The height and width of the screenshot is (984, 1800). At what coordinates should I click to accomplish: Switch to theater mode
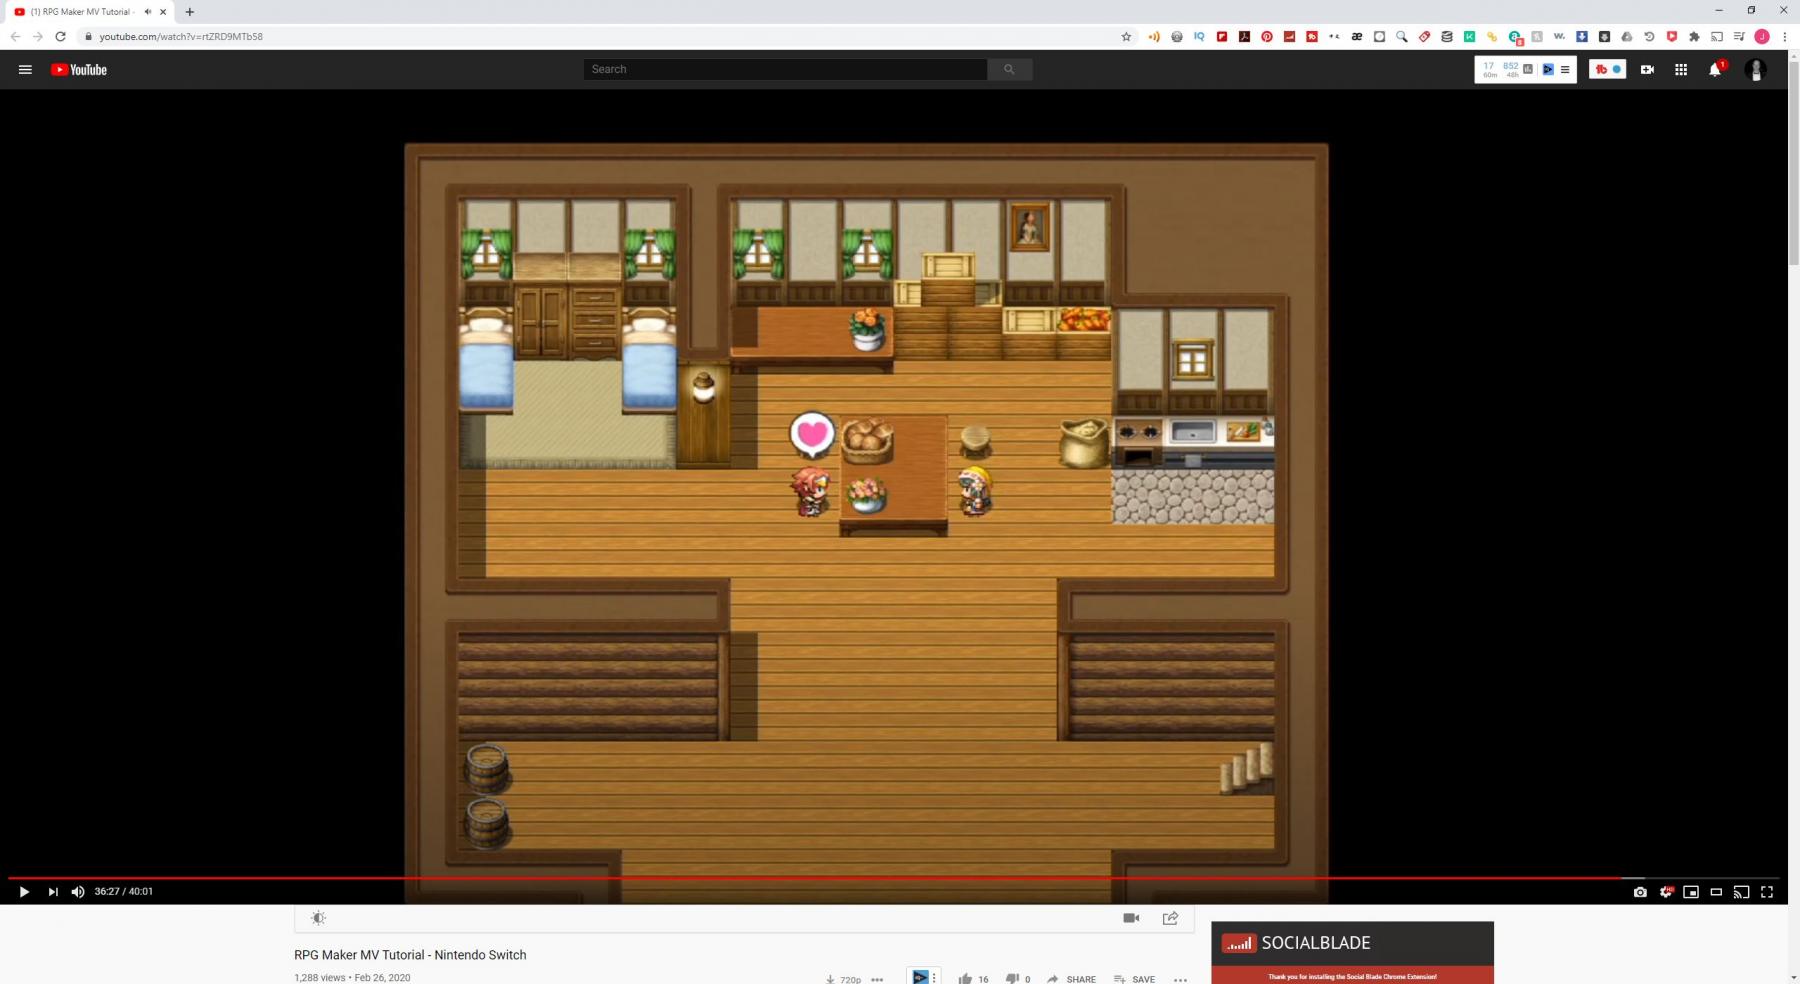(x=1716, y=892)
